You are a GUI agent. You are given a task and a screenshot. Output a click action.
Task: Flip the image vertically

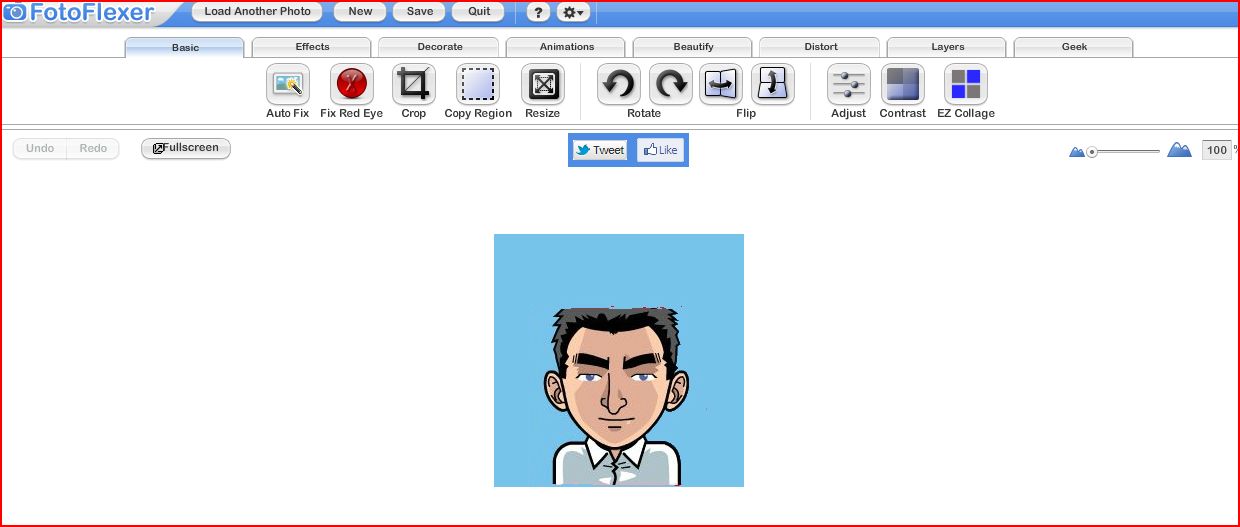(773, 85)
